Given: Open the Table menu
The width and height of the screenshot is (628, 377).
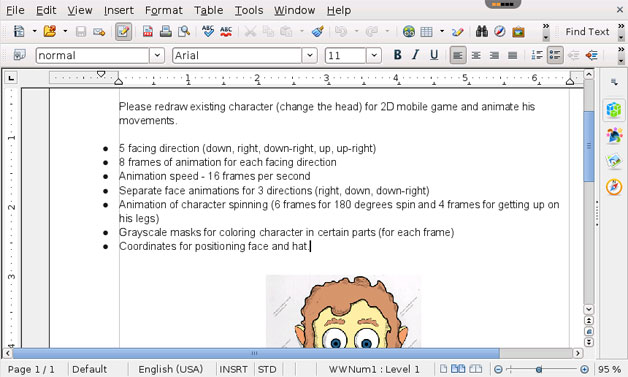Looking at the screenshot, I should point(208,10).
